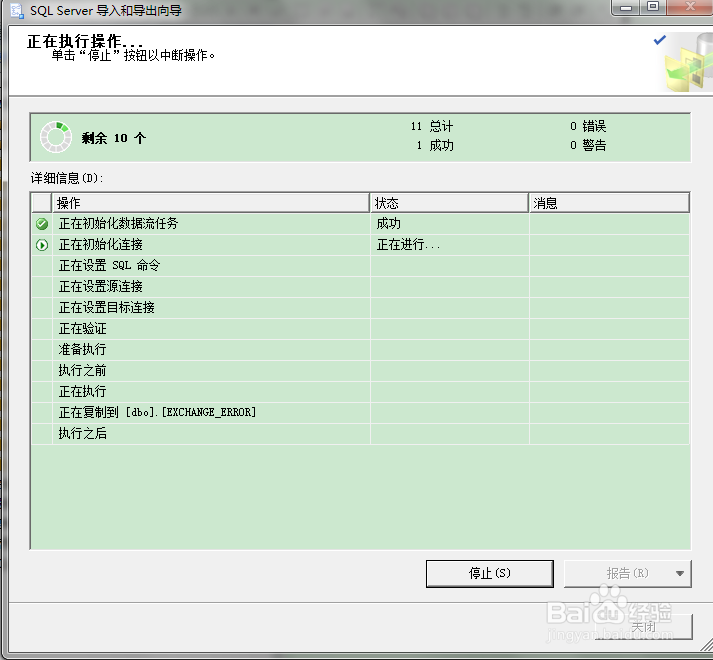Click the 1 成功 summary text
Screen dimensions: 713x660
(435, 146)
